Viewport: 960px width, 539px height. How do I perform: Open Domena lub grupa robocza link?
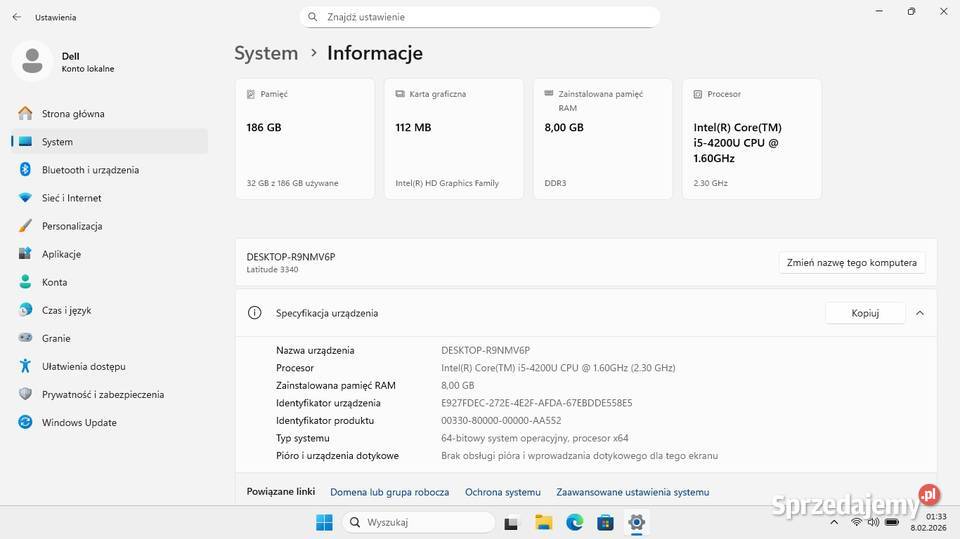[x=389, y=492]
